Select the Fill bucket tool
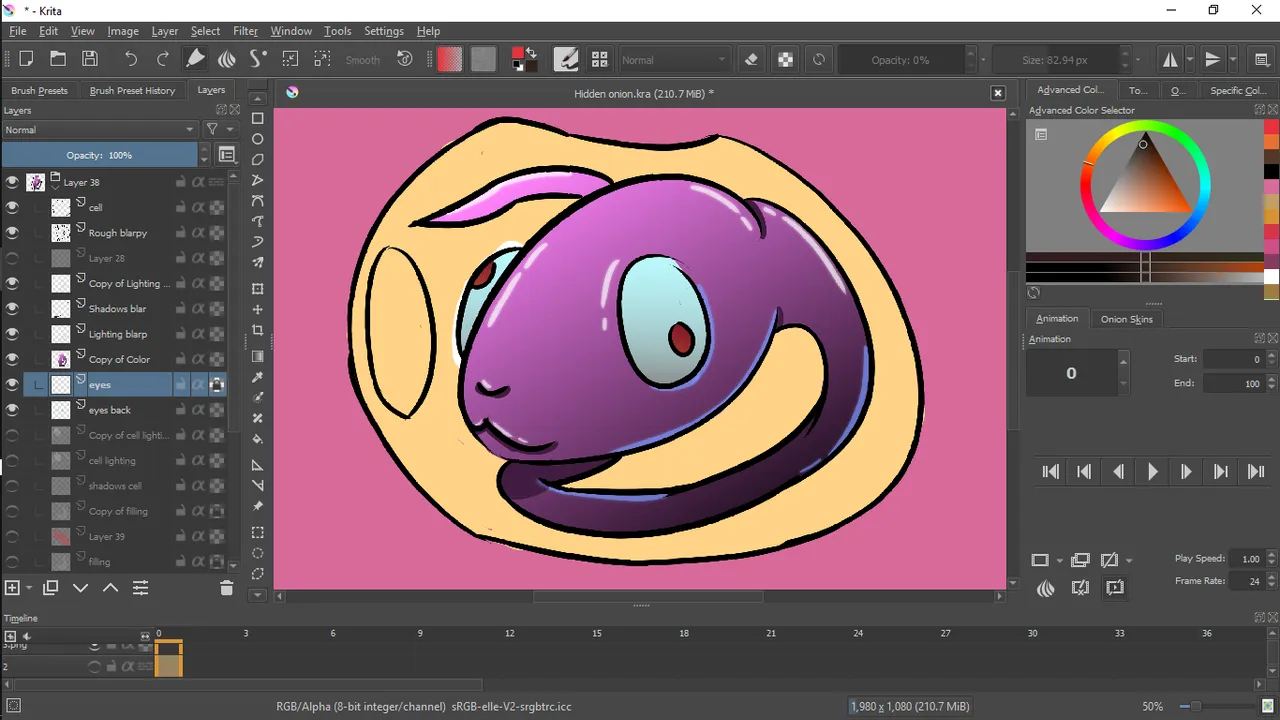1280x720 pixels. 257,438
